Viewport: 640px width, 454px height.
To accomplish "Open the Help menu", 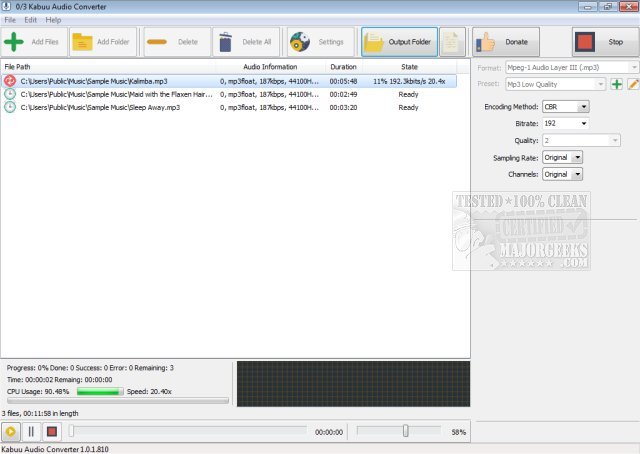I will pyautogui.click(x=53, y=20).
